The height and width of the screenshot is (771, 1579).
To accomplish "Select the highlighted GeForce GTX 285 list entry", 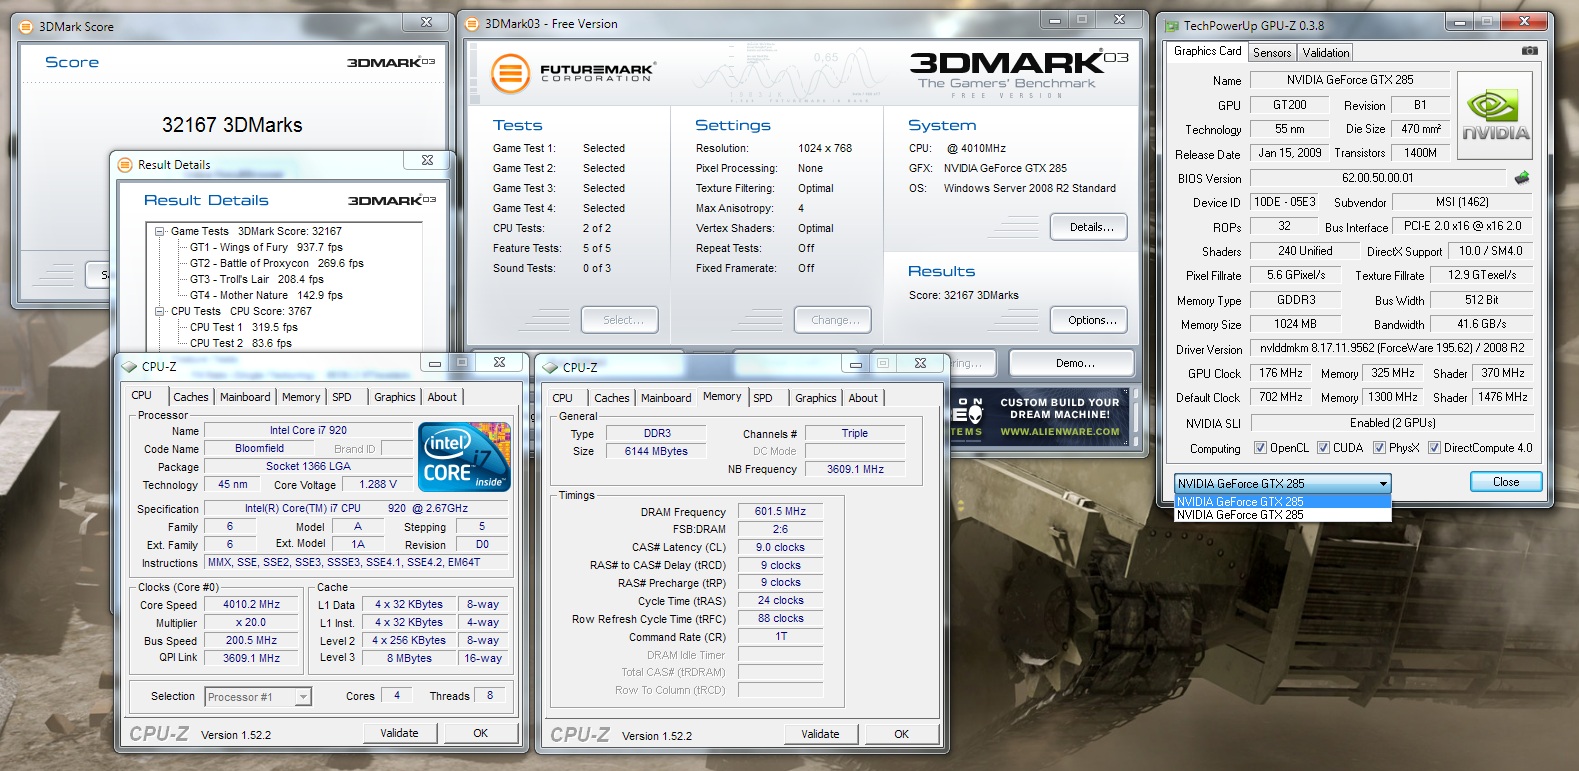I will [1283, 501].
